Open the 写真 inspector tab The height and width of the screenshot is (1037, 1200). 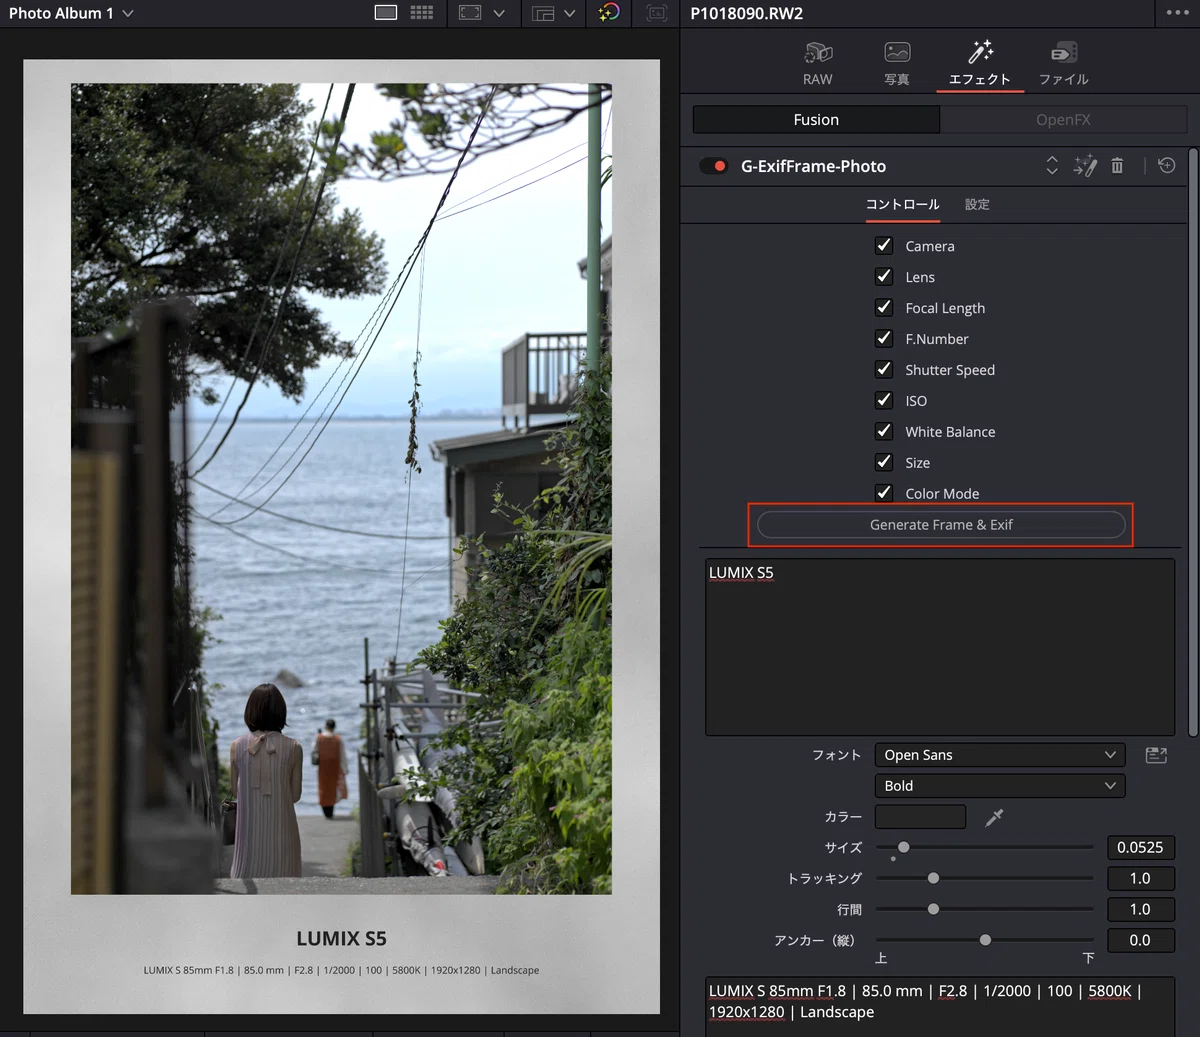(x=897, y=63)
